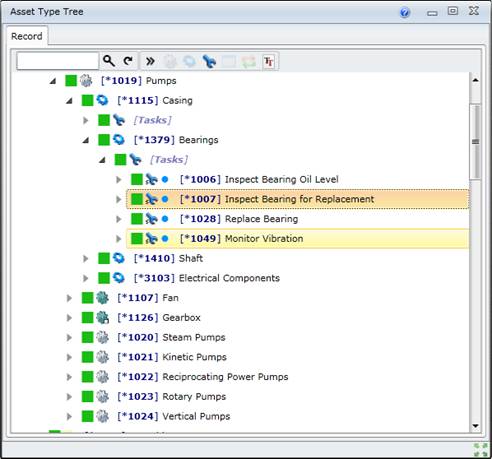
Task: Click the wrench icon of Inspect Bearing Oil Level
Action: (151, 179)
